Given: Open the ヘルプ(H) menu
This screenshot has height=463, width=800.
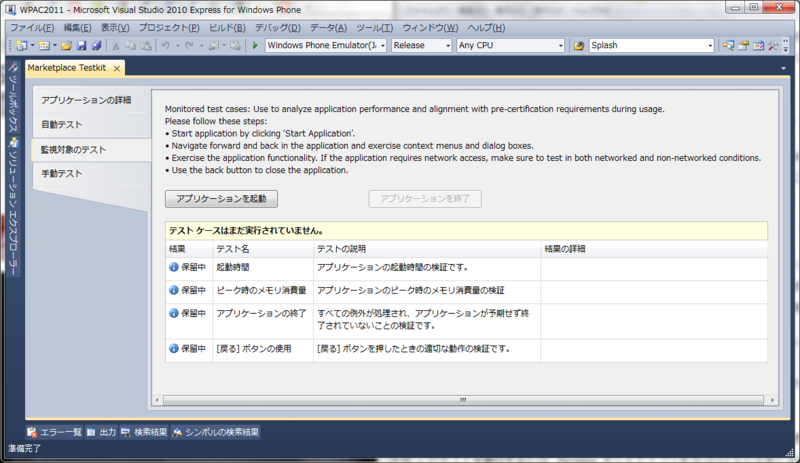Looking at the screenshot, I should [486, 28].
